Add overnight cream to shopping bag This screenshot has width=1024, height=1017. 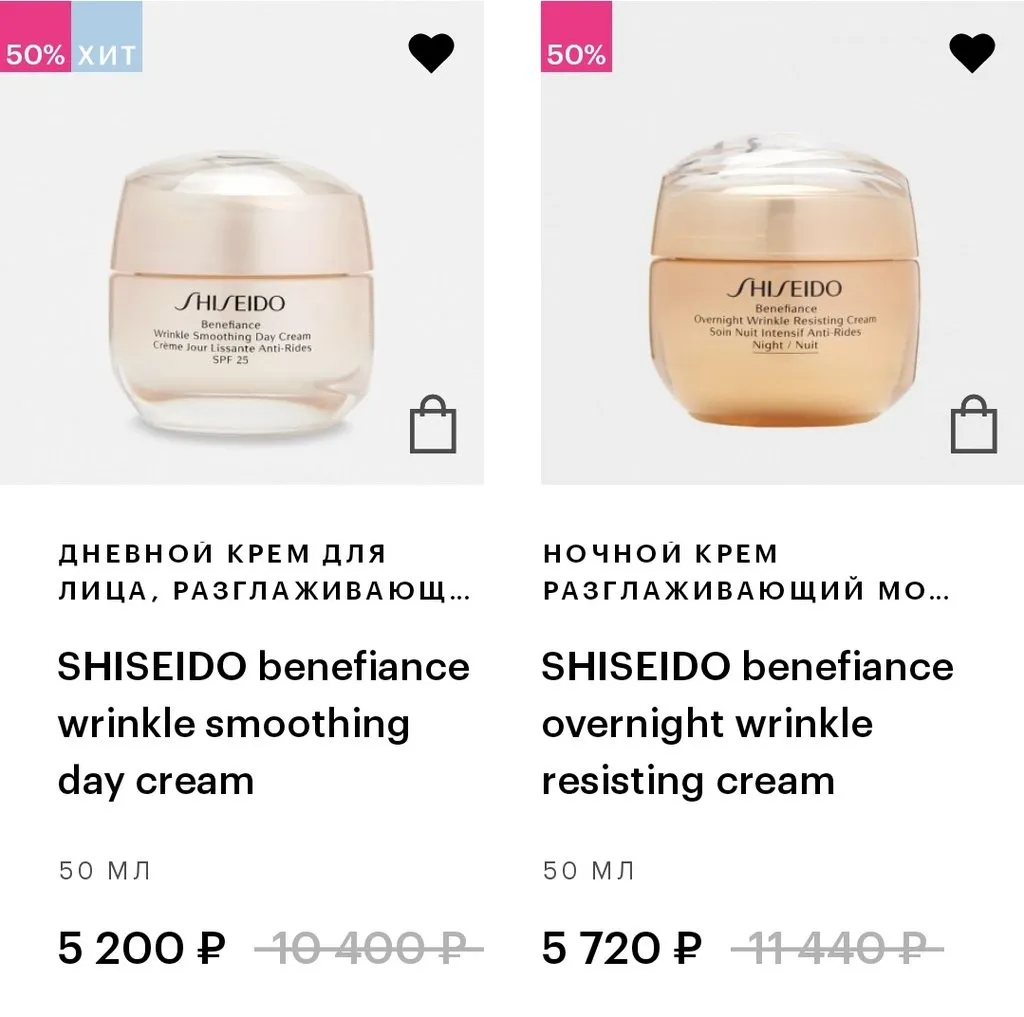tap(974, 424)
